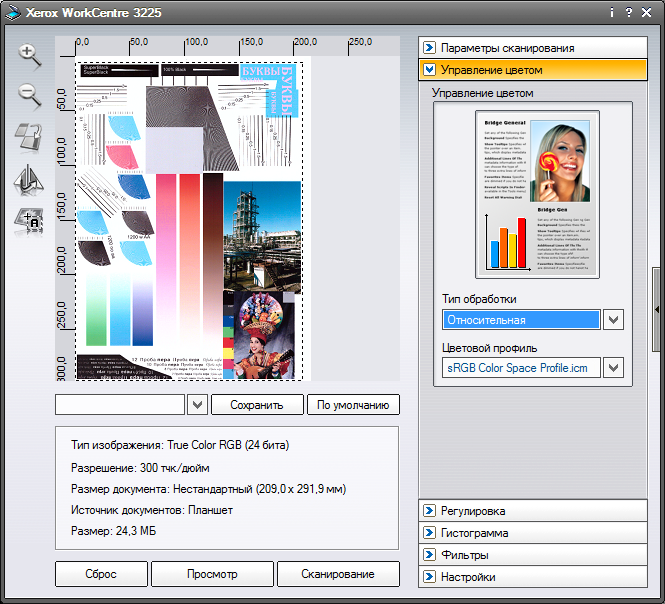Image resolution: width=665 pixels, height=604 pixels.
Task: Click the rotate image tool icon
Action: (x=29, y=137)
